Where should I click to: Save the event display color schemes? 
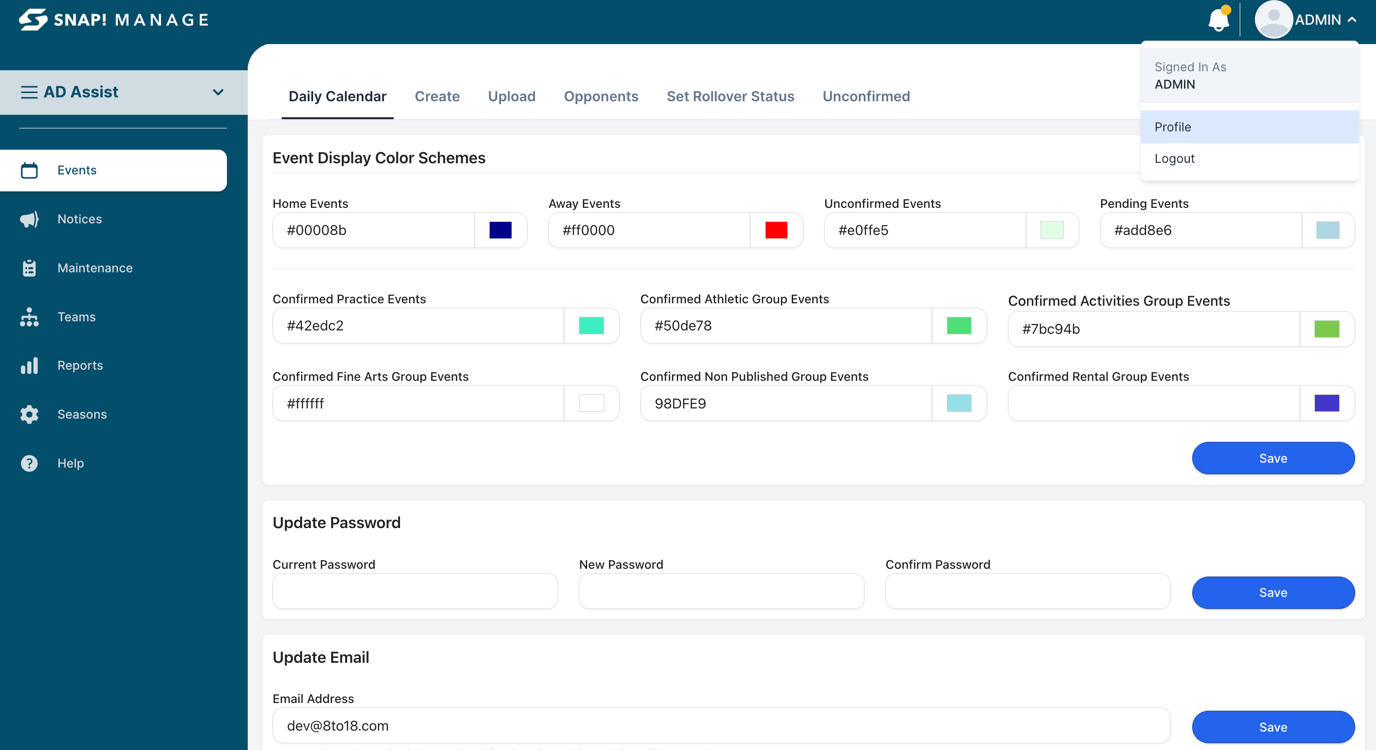tap(1272, 458)
